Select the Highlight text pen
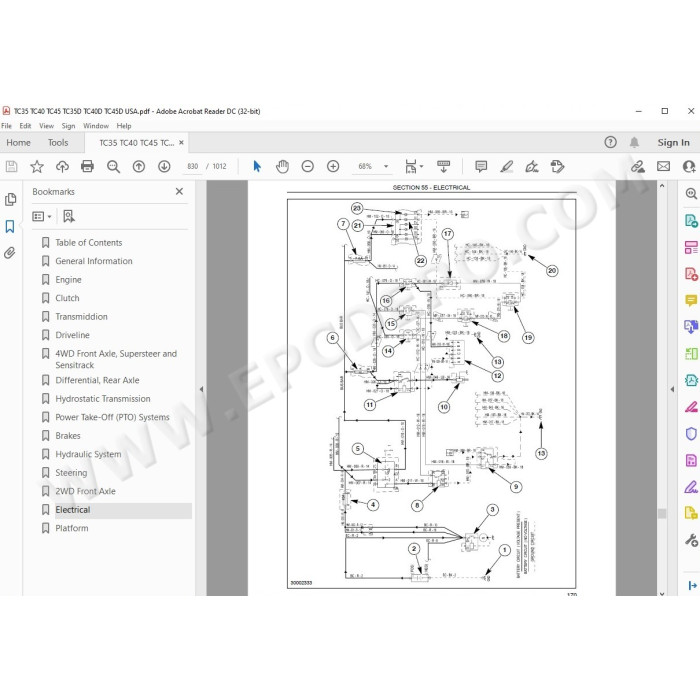The height and width of the screenshot is (700, 700). pos(507,167)
